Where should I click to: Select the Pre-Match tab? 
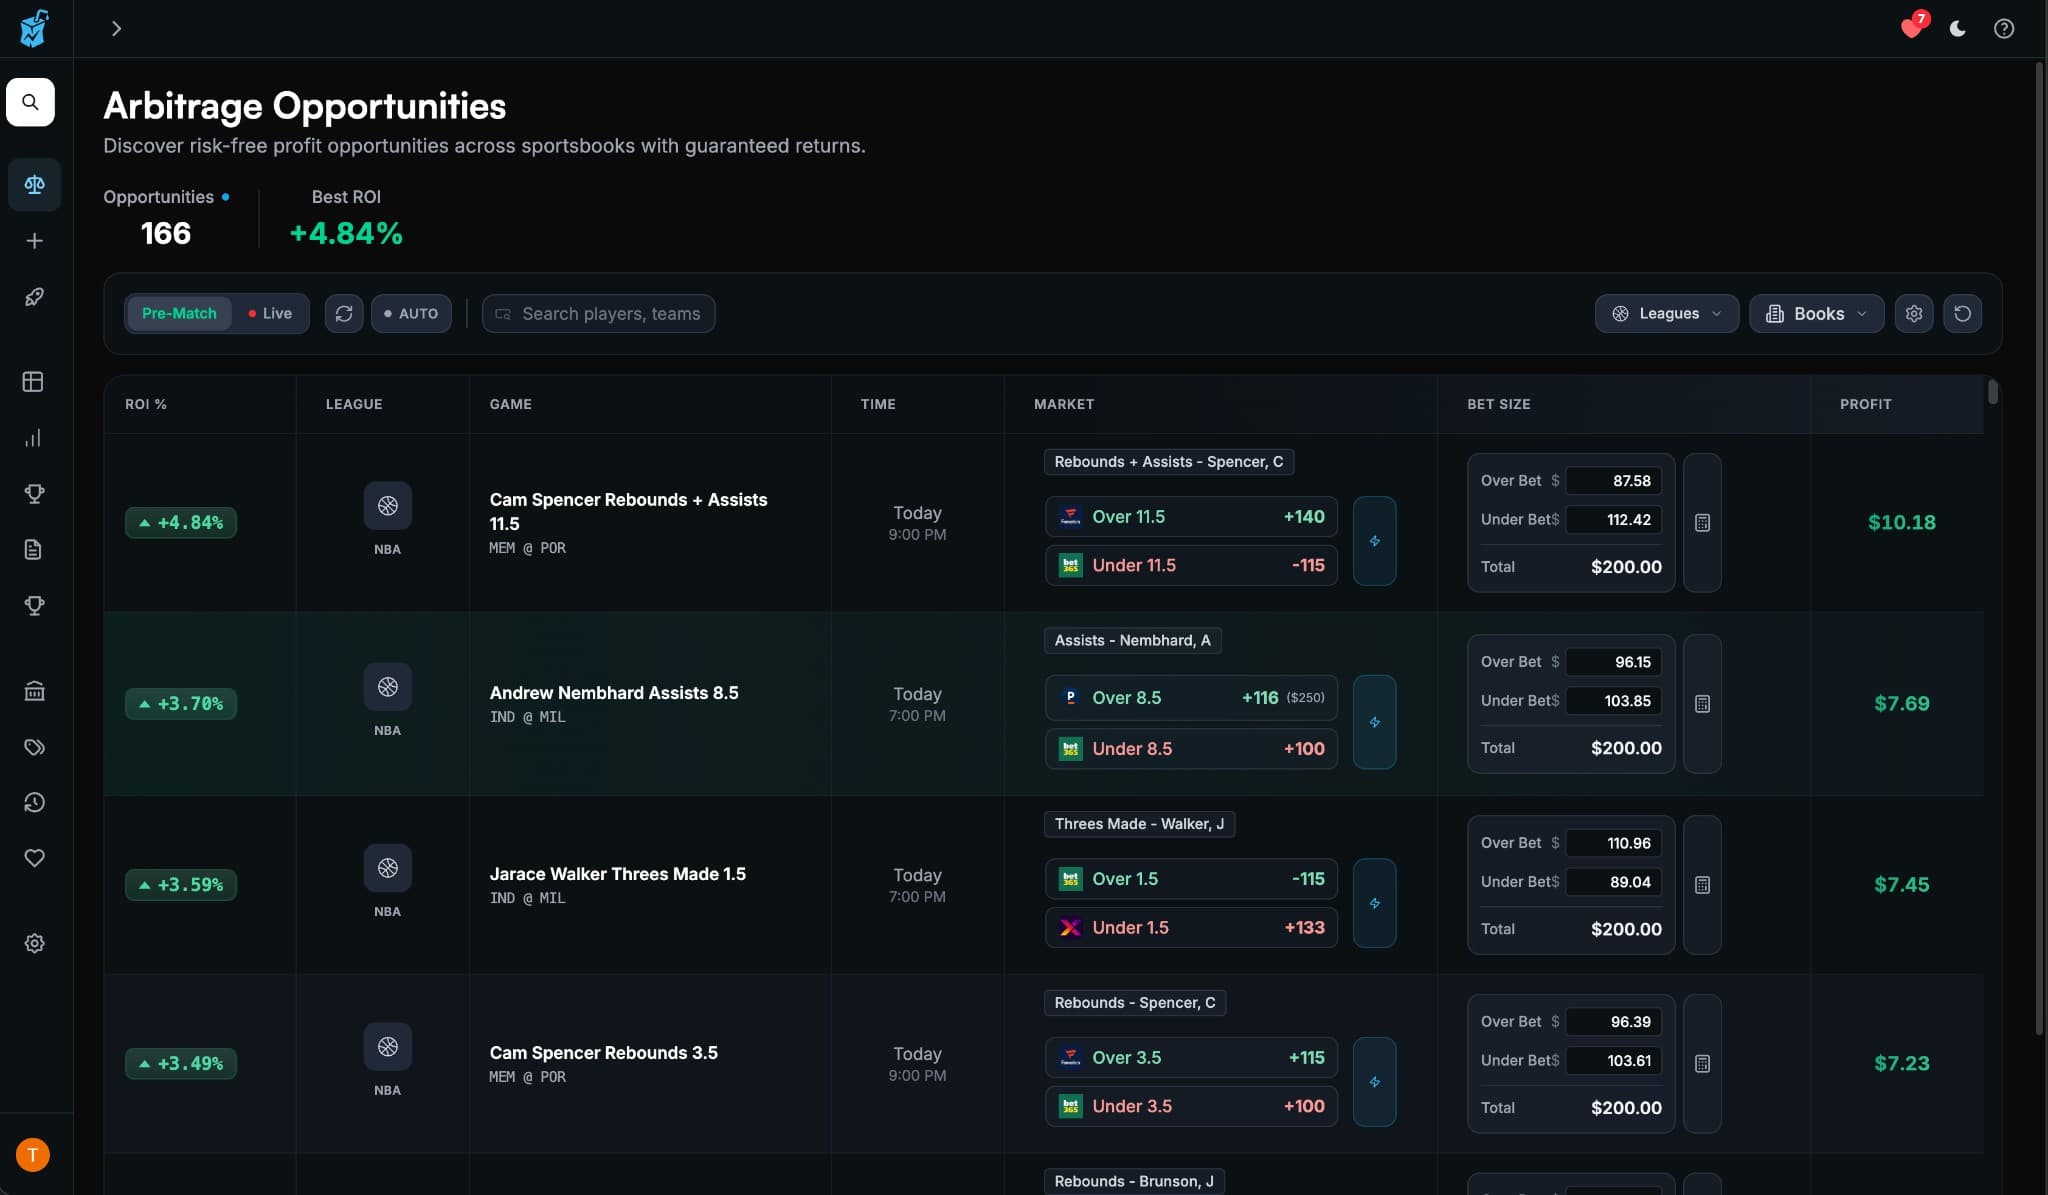point(179,313)
